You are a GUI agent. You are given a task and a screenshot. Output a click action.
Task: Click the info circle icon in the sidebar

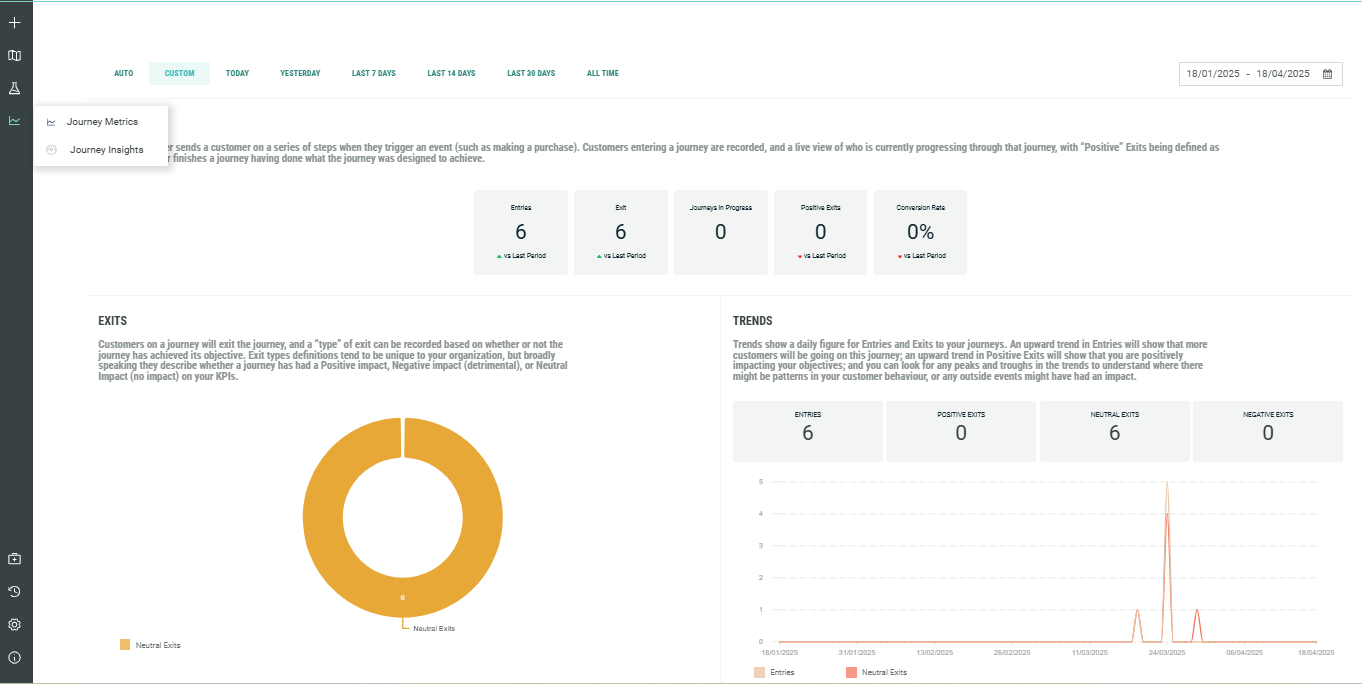pos(15,657)
